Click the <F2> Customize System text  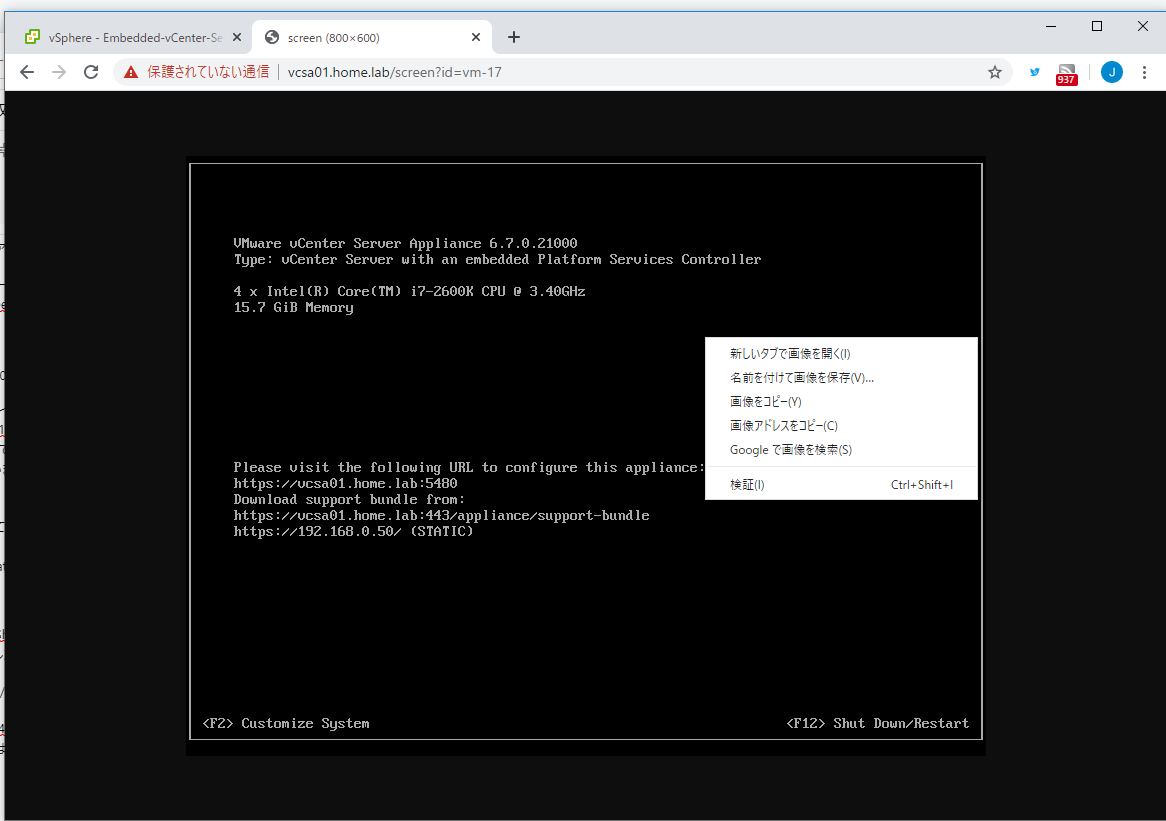tap(286, 724)
